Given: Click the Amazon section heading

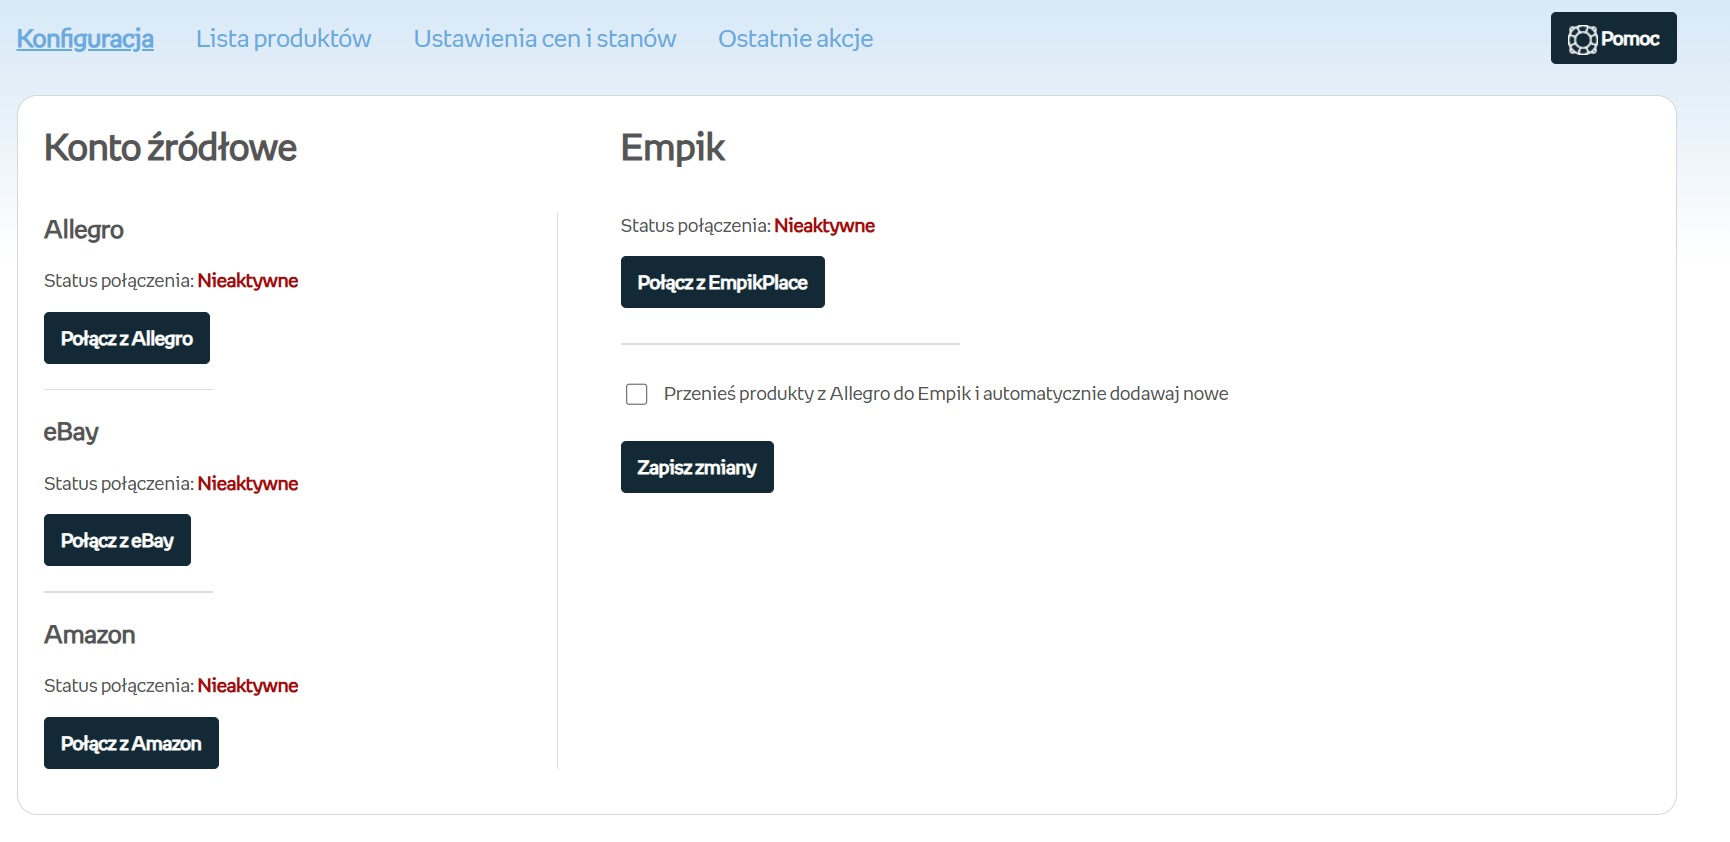Looking at the screenshot, I should (x=89, y=635).
